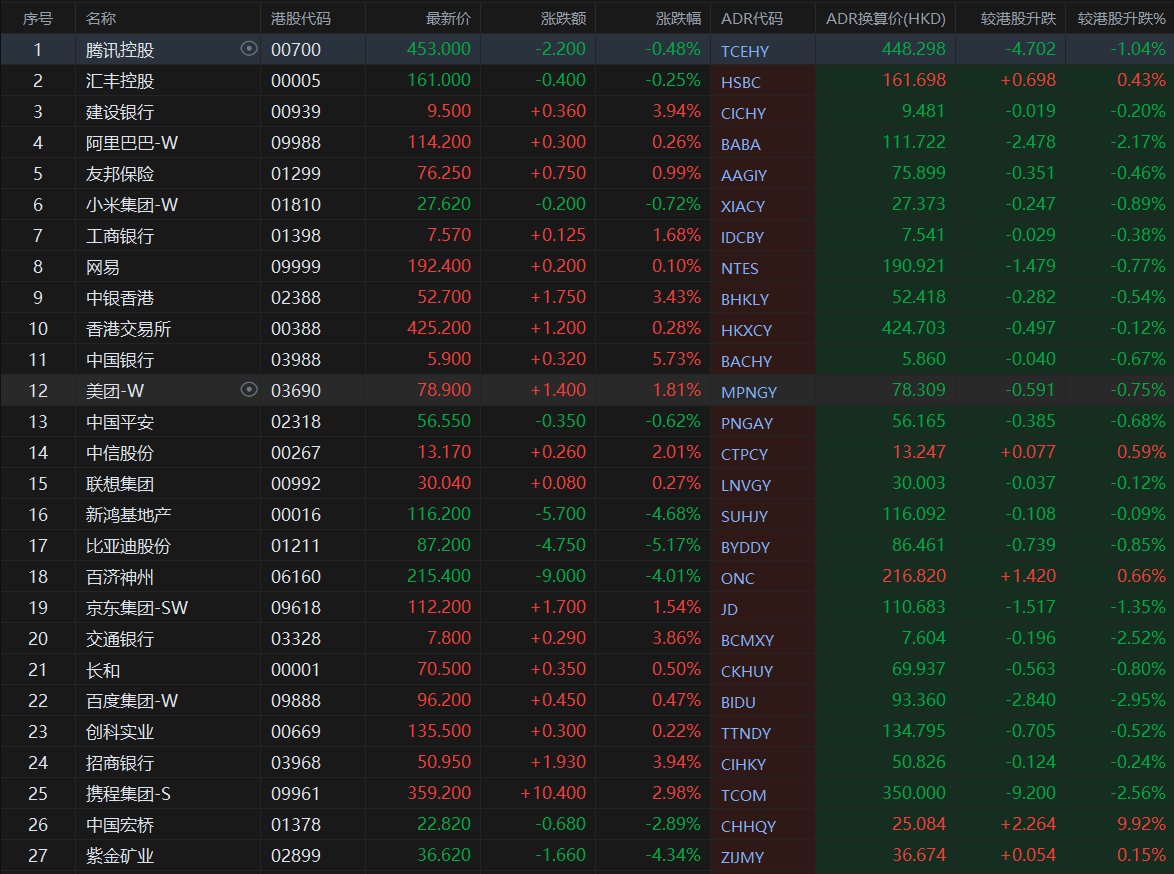This screenshot has width=1174, height=874.
Task: Select 携程集团-S stock name
Action: (x=128, y=794)
